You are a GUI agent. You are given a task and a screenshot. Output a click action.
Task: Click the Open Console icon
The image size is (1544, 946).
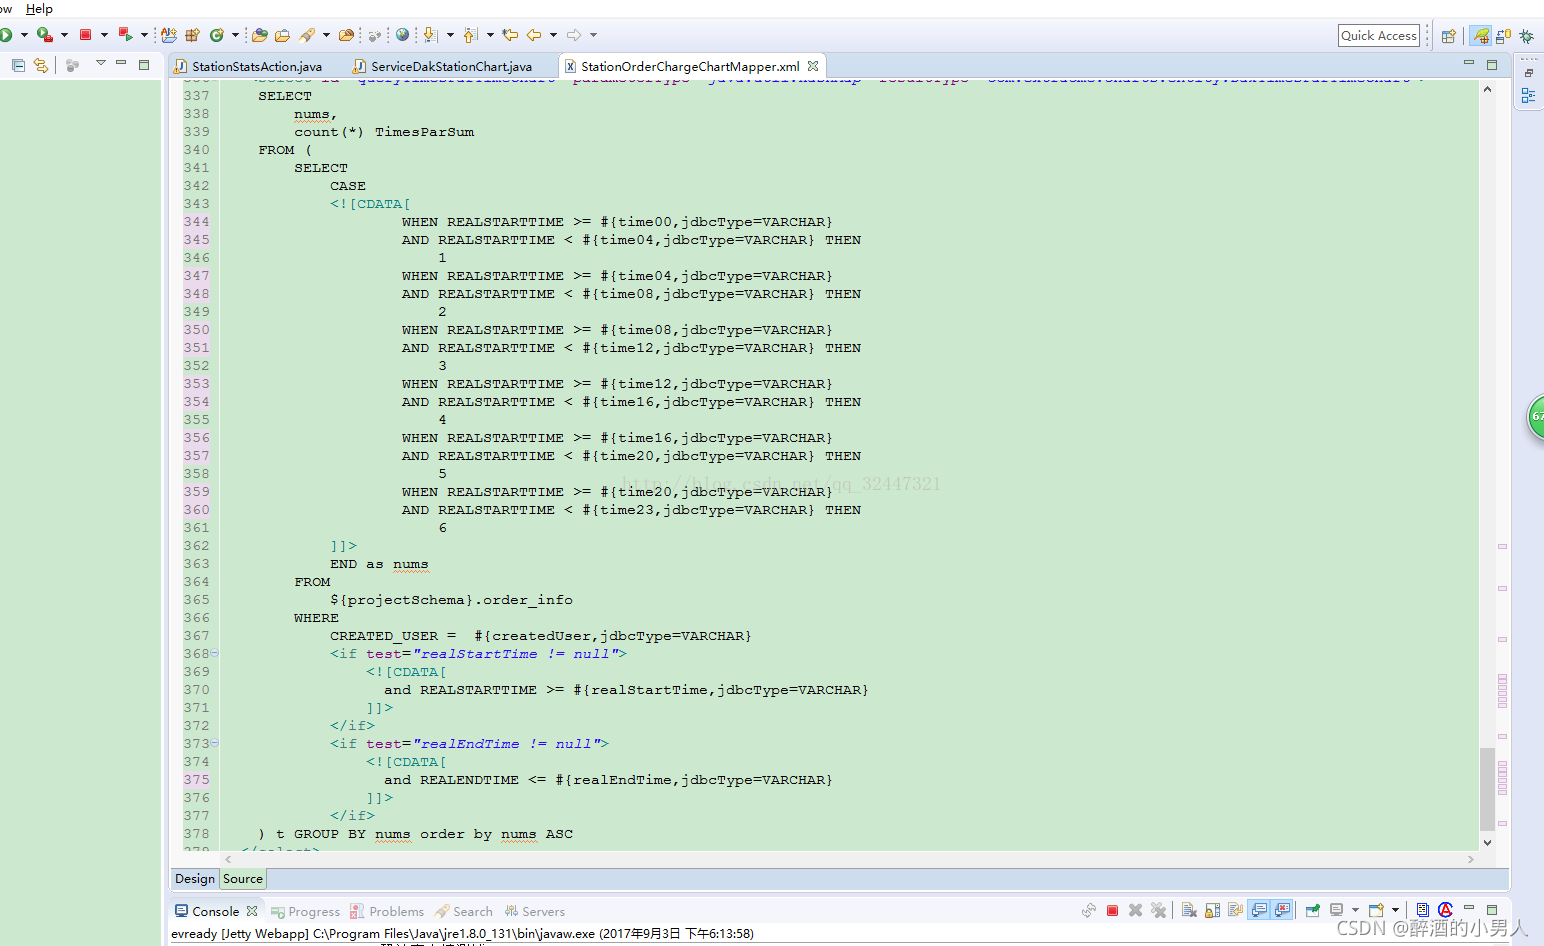point(1376,910)
